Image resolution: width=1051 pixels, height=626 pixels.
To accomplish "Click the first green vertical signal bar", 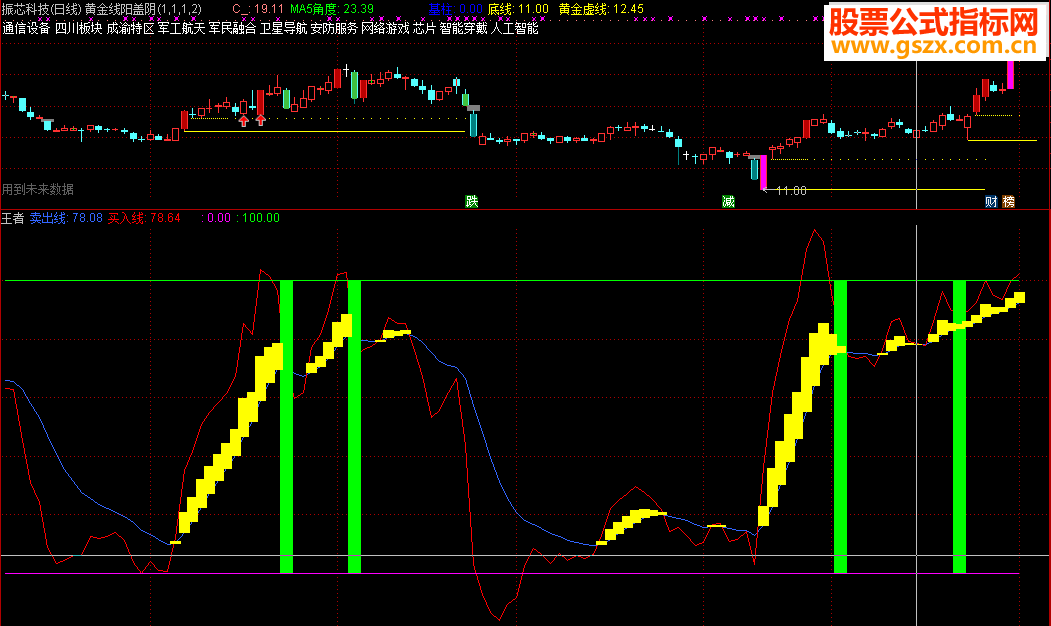I will pos(286,427).
